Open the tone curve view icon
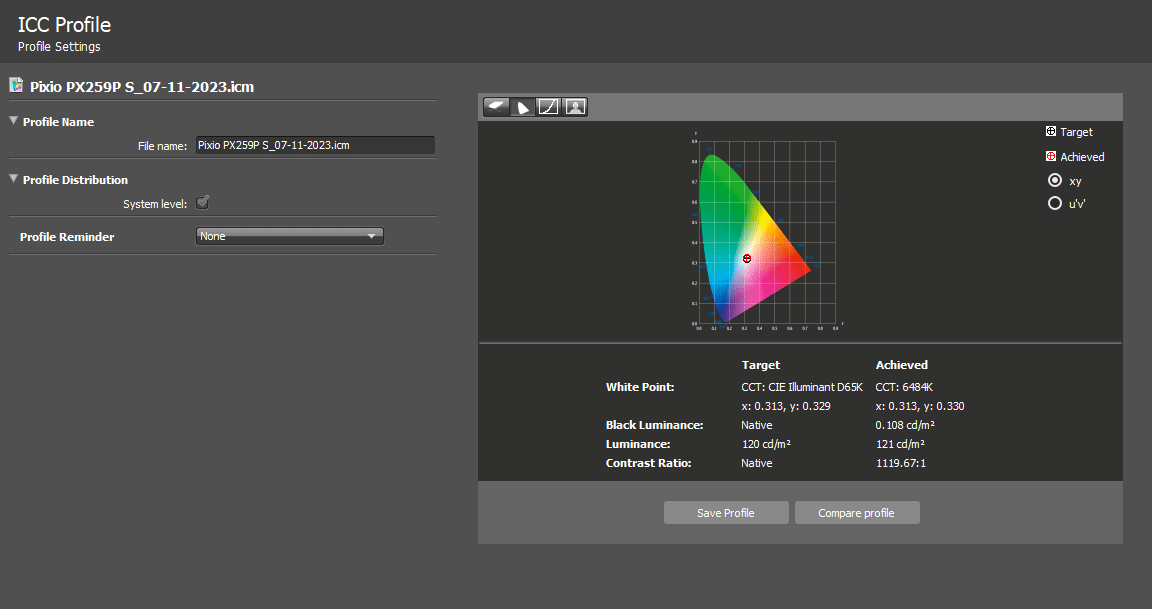The width and height of the screenshot is (1152, 609). (548, 107)
